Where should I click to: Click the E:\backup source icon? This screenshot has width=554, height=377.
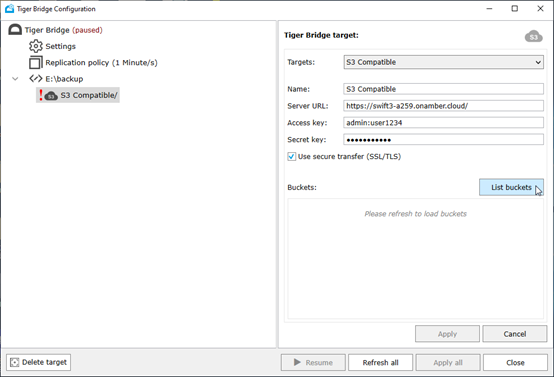click(x=36, y=78)
